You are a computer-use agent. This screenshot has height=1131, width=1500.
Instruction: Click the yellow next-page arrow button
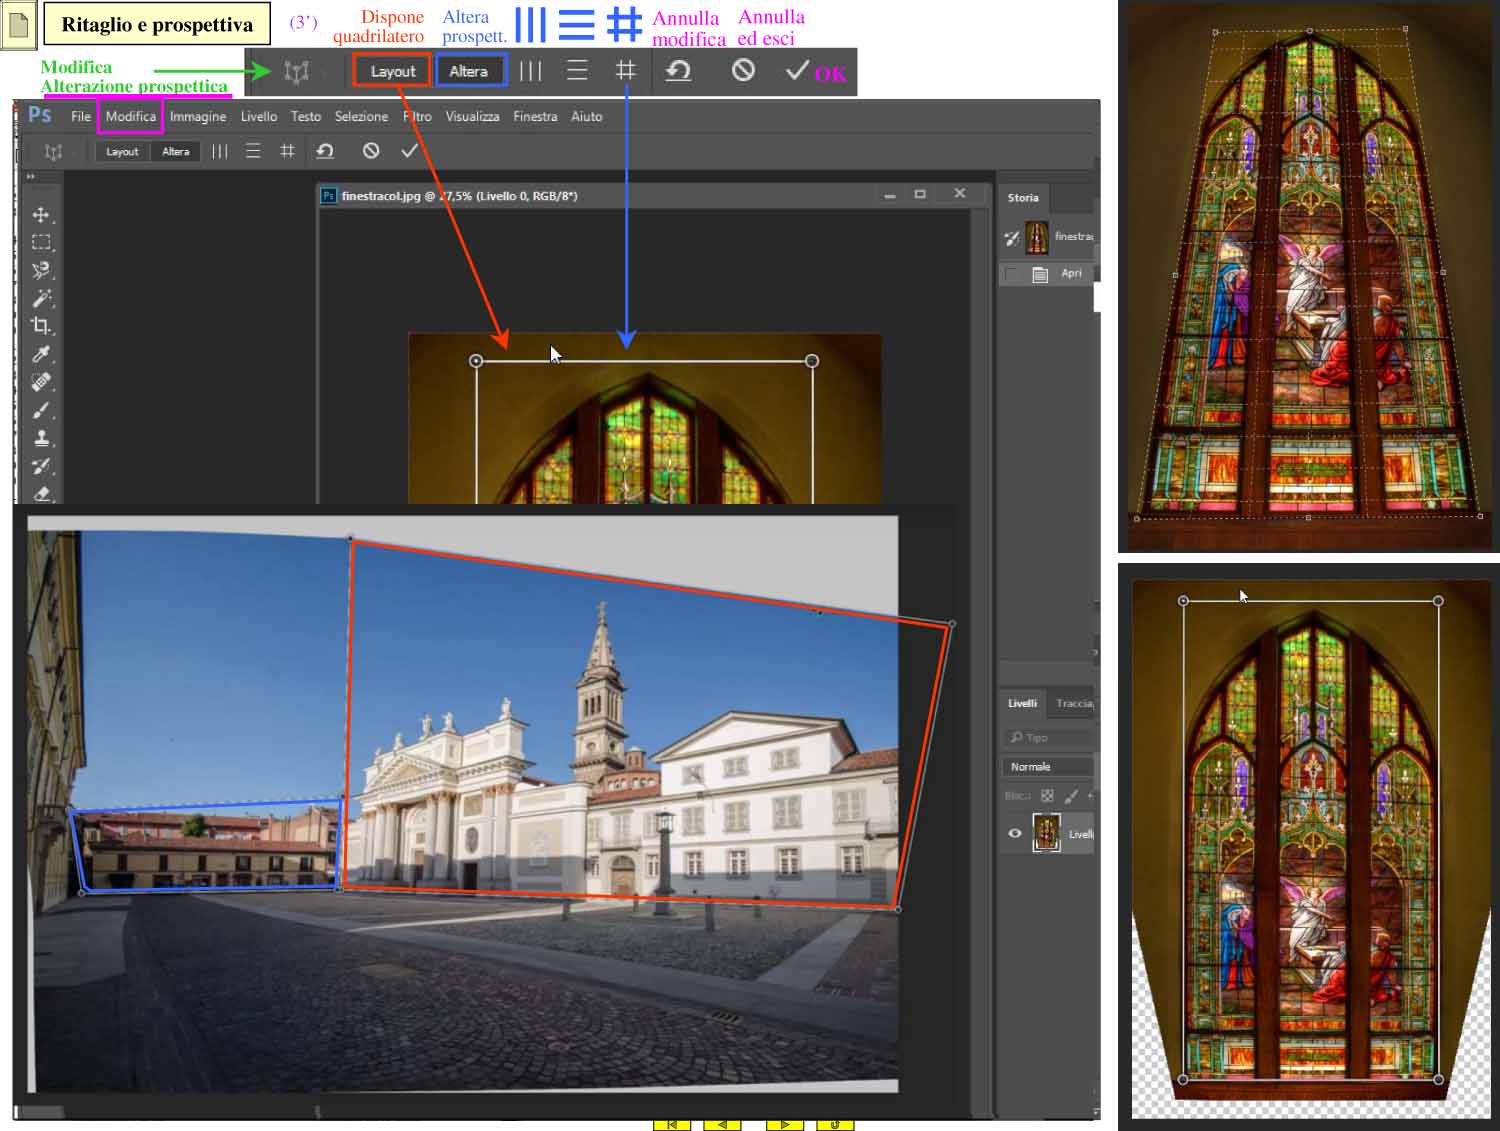(x=785, y=1125)
